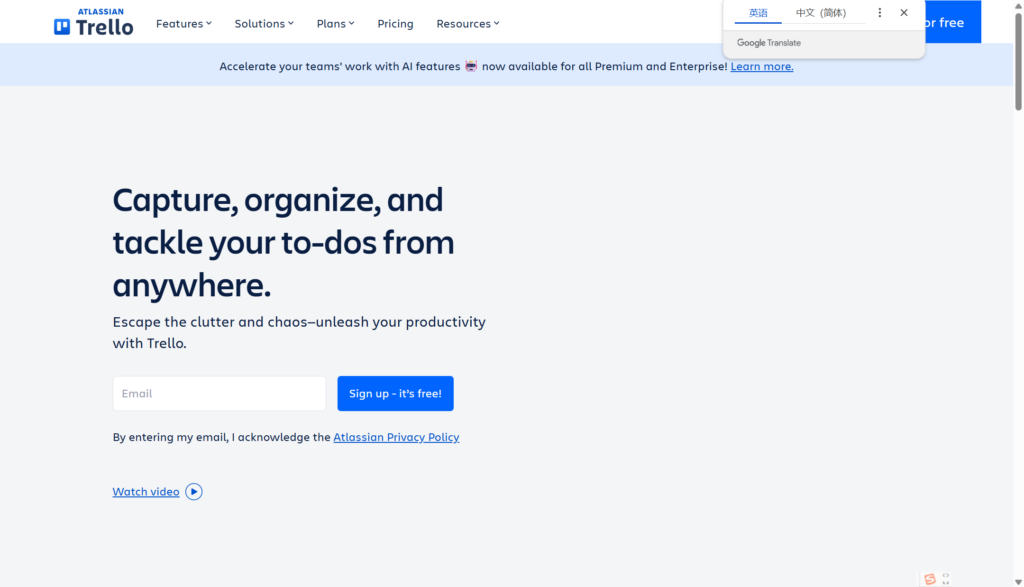Expand the Features dropdown menu
Image resolution: width=1024 pixels, height=587 pixels.
(184, 23)
